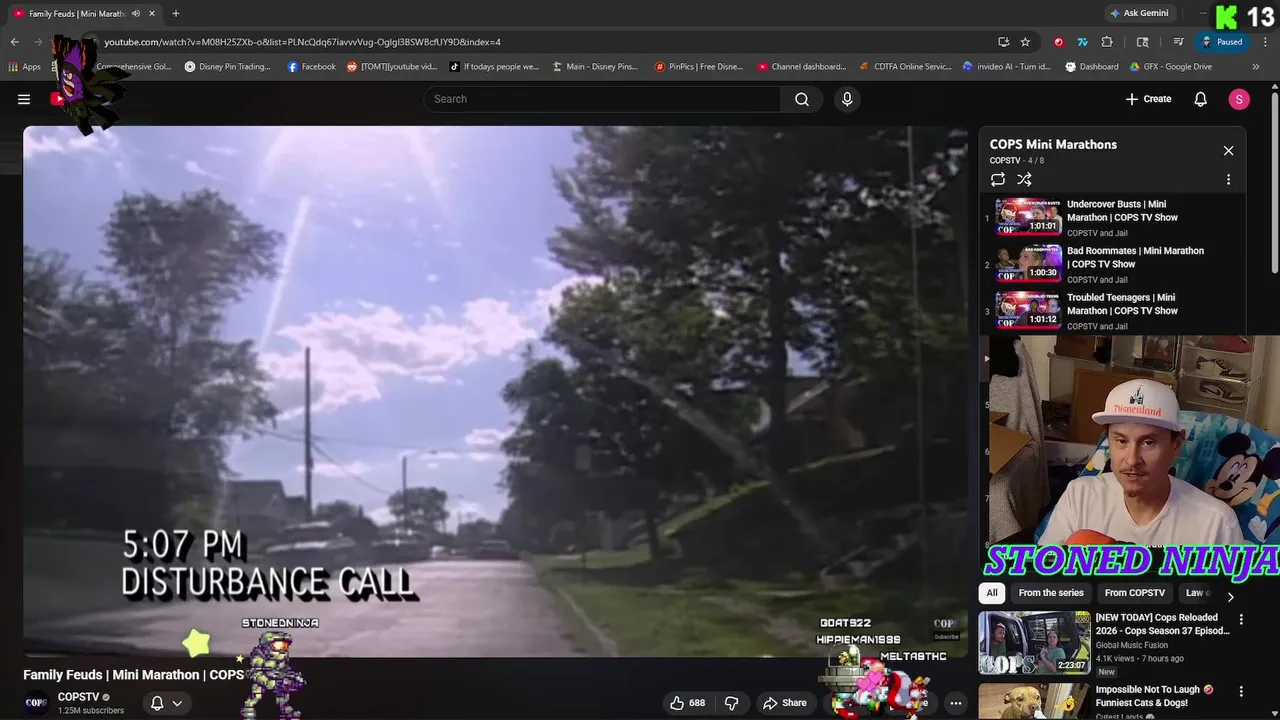Open 'PinPics | Free Disne...' bookmark
This screenshot has height=720, width=1280.
pyautogui.click(x=699, y=67)
